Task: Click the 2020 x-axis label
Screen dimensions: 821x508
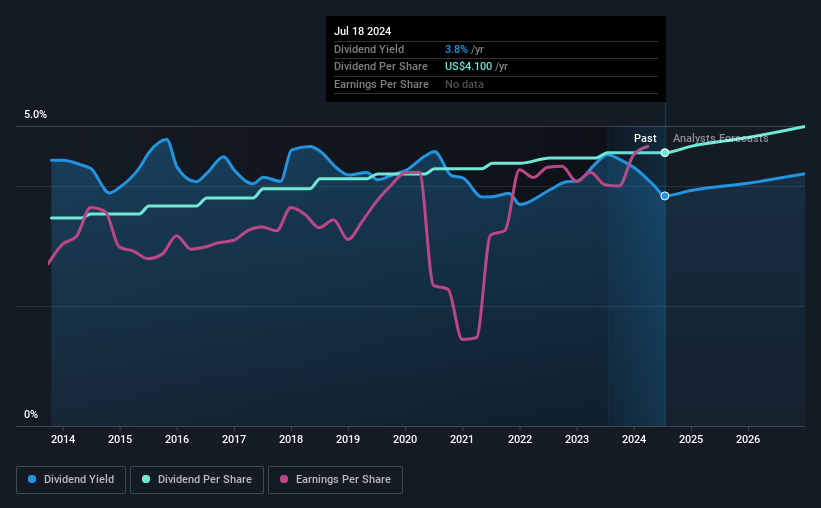Action: [x=405, y=439]
